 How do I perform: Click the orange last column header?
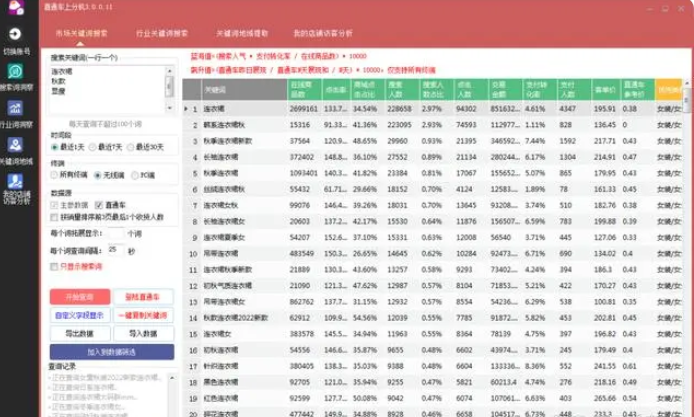(668, 89)
